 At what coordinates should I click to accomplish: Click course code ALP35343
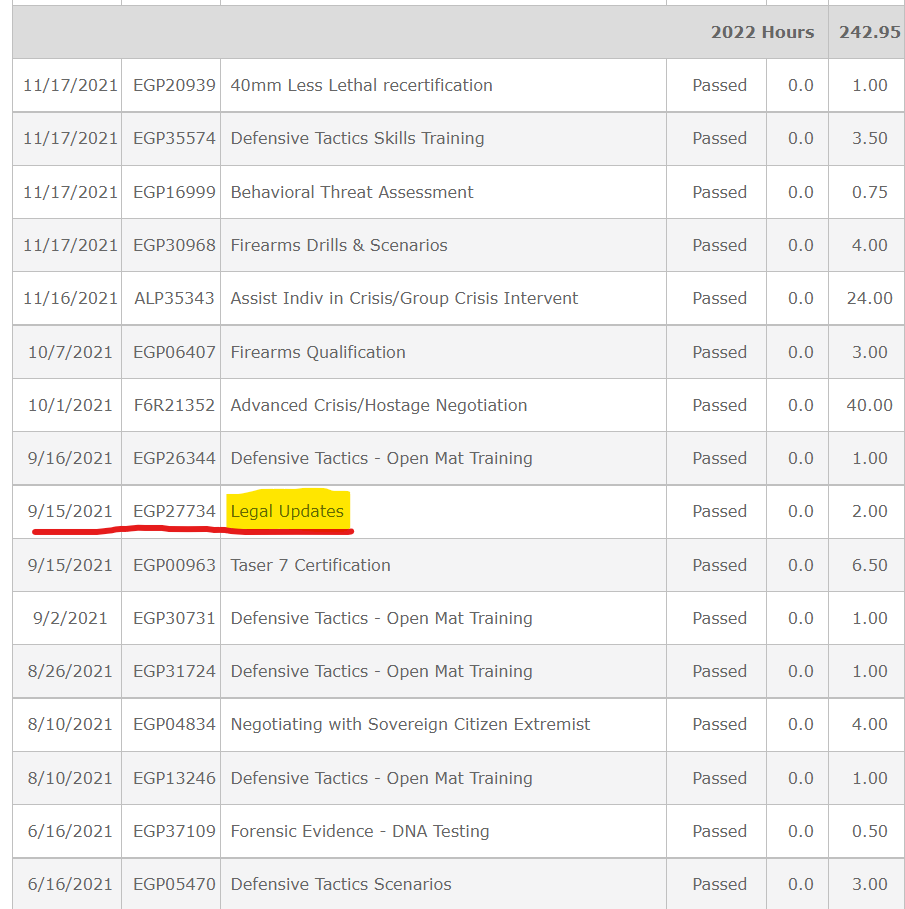pyautogui.click(x=171, y=298)
